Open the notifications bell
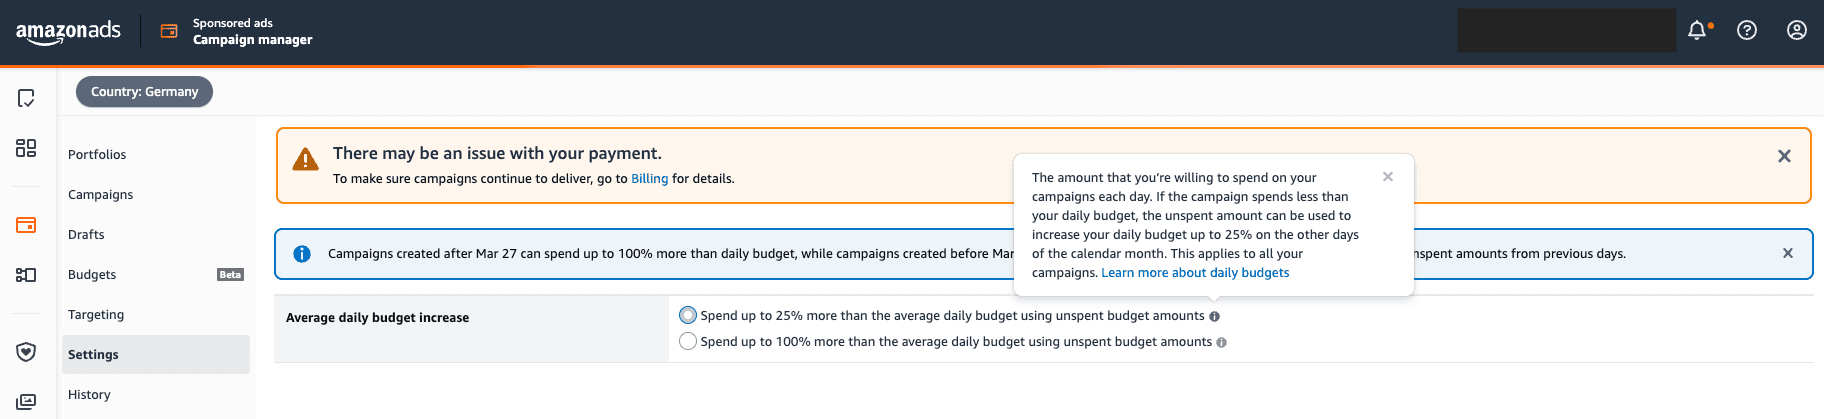This screenshot has height=419, width=1824. [1697, 31]
